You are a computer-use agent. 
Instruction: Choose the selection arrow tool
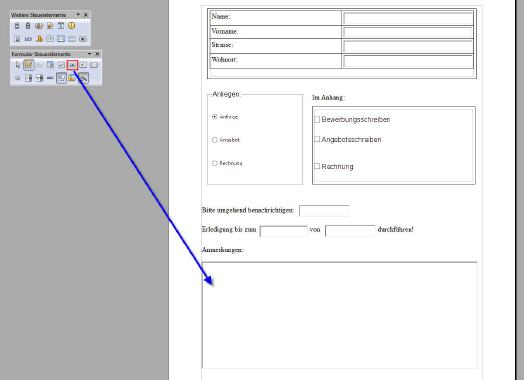pos(17,65)
